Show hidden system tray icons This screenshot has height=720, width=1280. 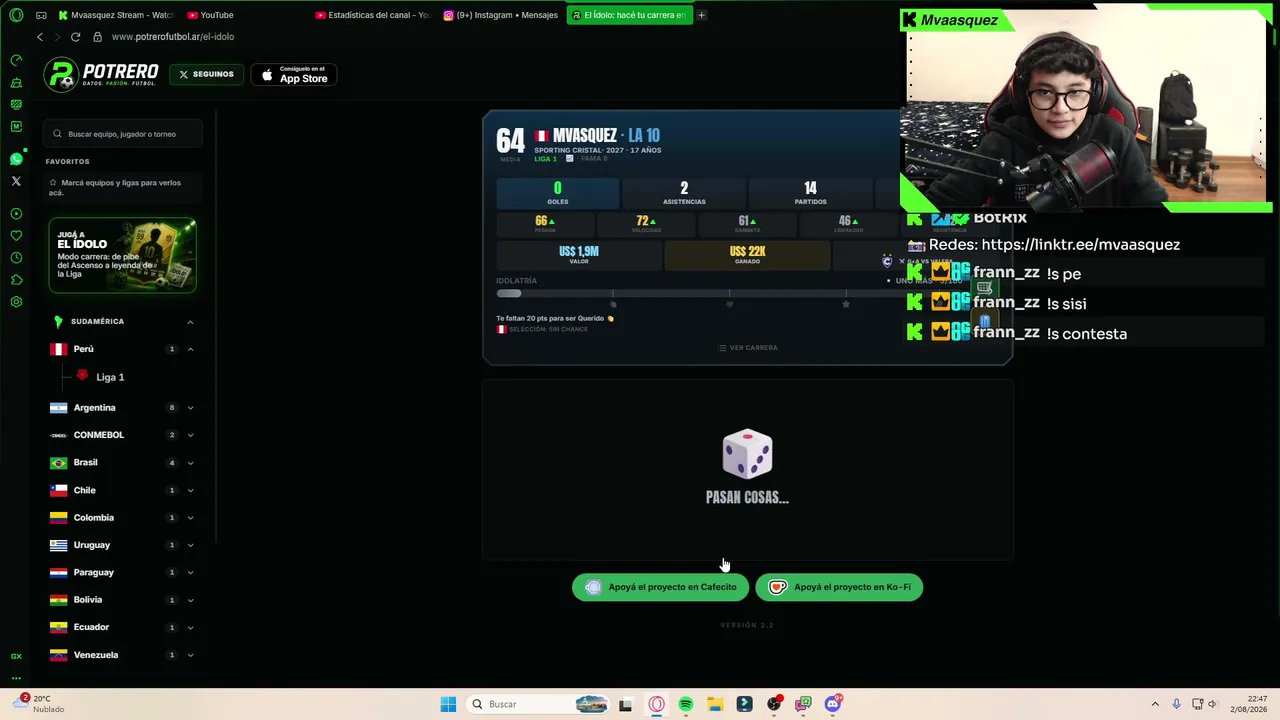tap(1155, 704)
